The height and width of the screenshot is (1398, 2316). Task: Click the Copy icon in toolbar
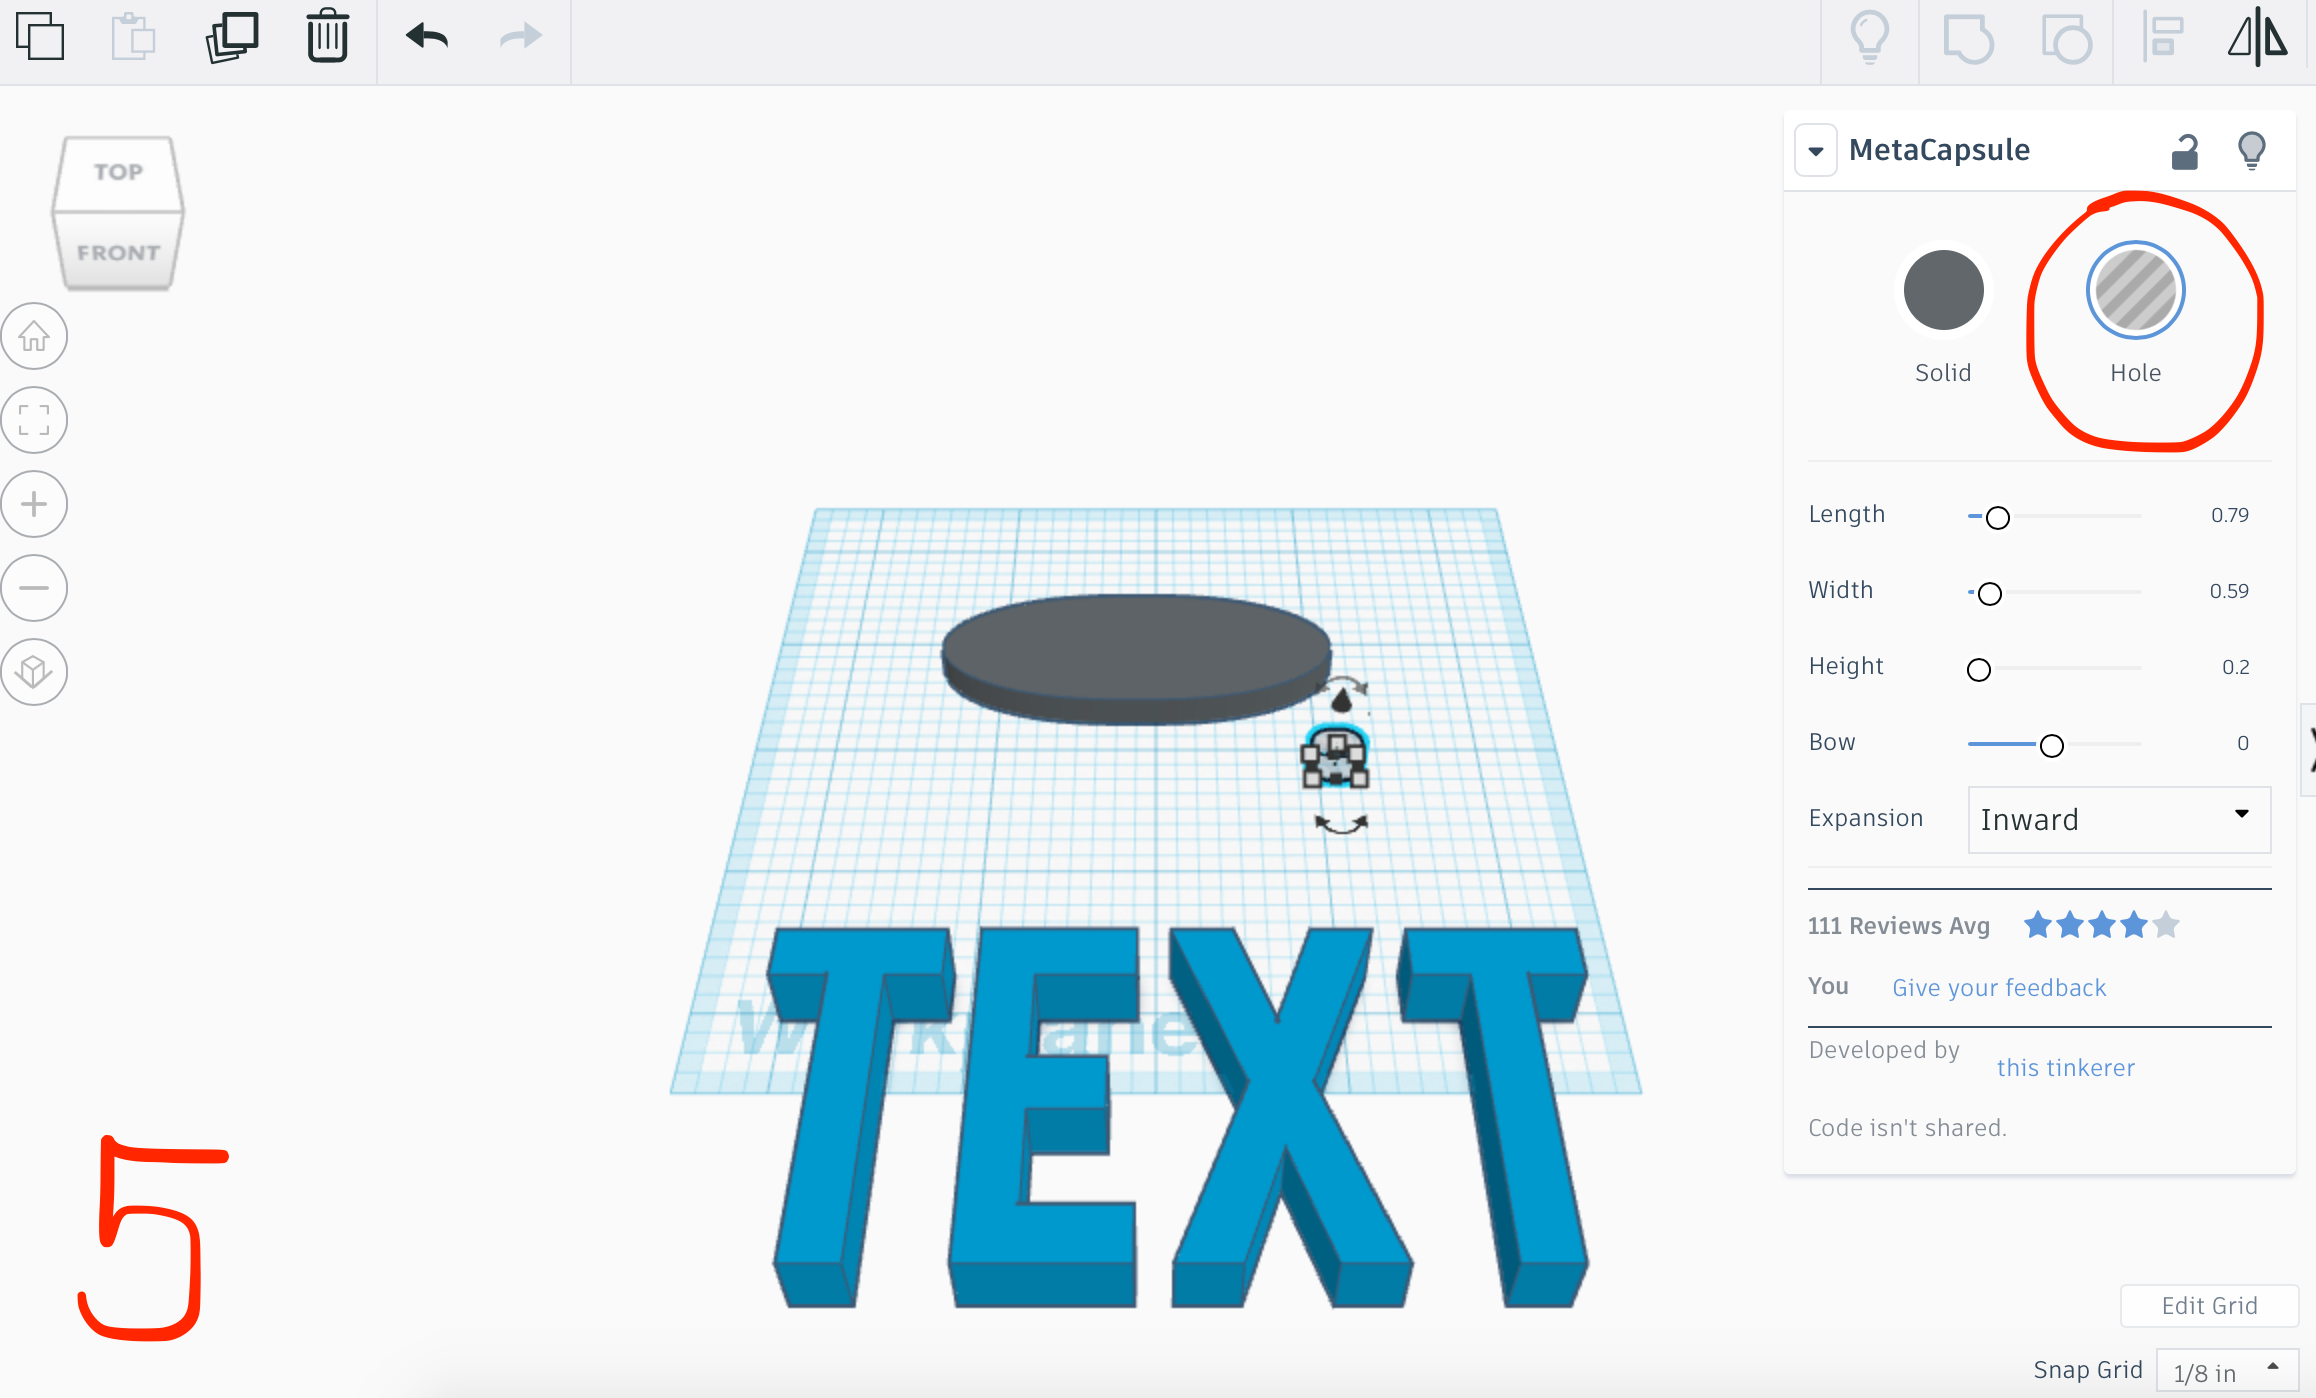tap(40, 38)
